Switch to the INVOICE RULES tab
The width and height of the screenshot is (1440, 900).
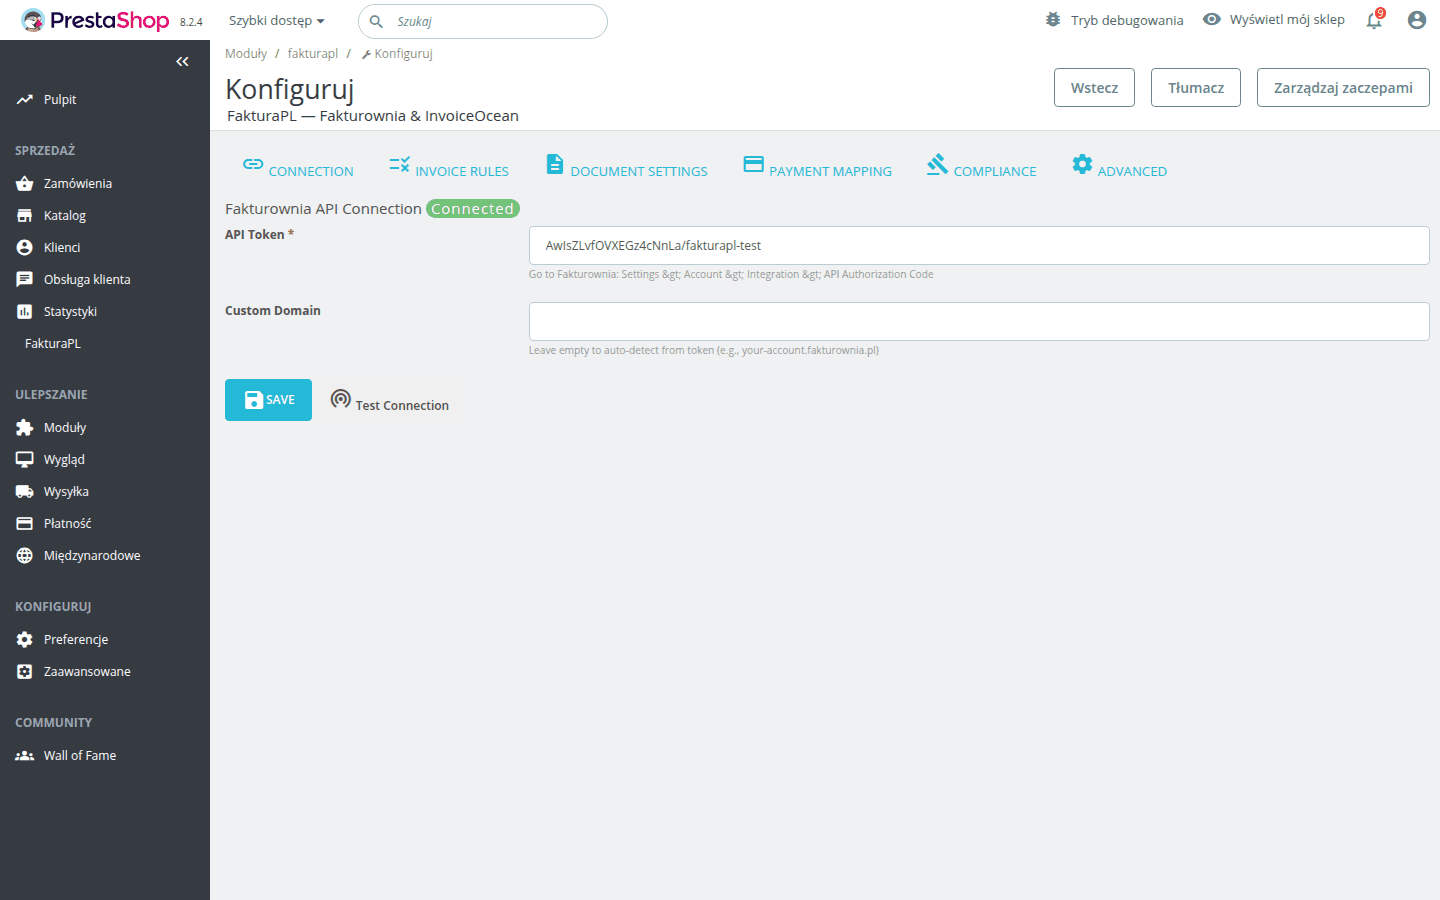(448, 168)
